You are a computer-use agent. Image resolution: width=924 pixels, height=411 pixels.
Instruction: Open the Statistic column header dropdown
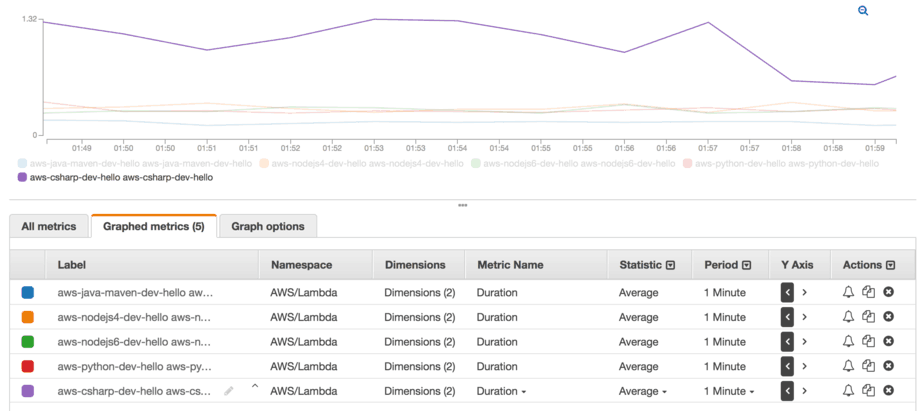[x=670, y=265]
